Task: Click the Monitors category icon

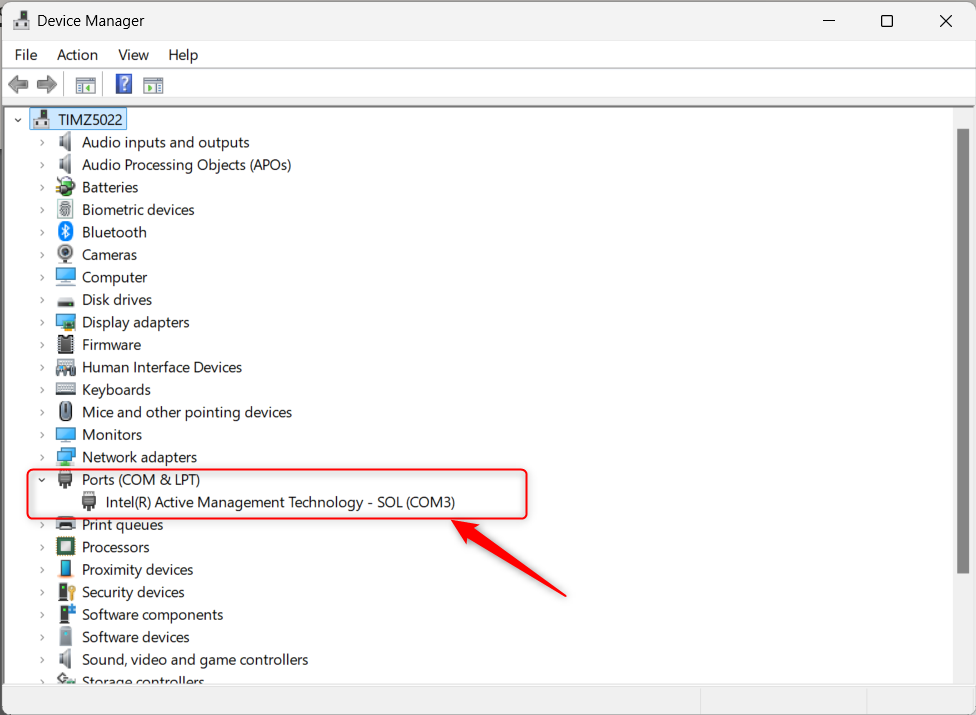Action: 65,434
